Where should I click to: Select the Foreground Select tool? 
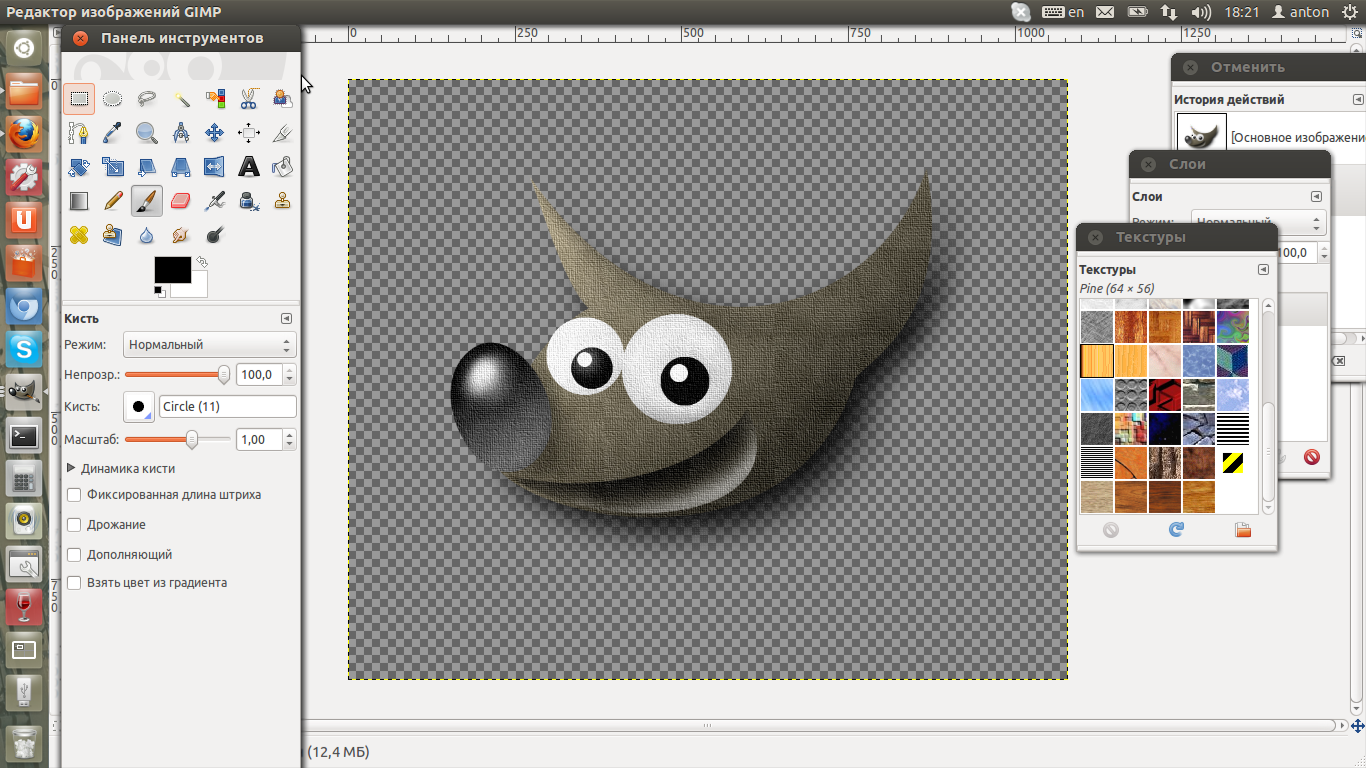coord(283,99)
